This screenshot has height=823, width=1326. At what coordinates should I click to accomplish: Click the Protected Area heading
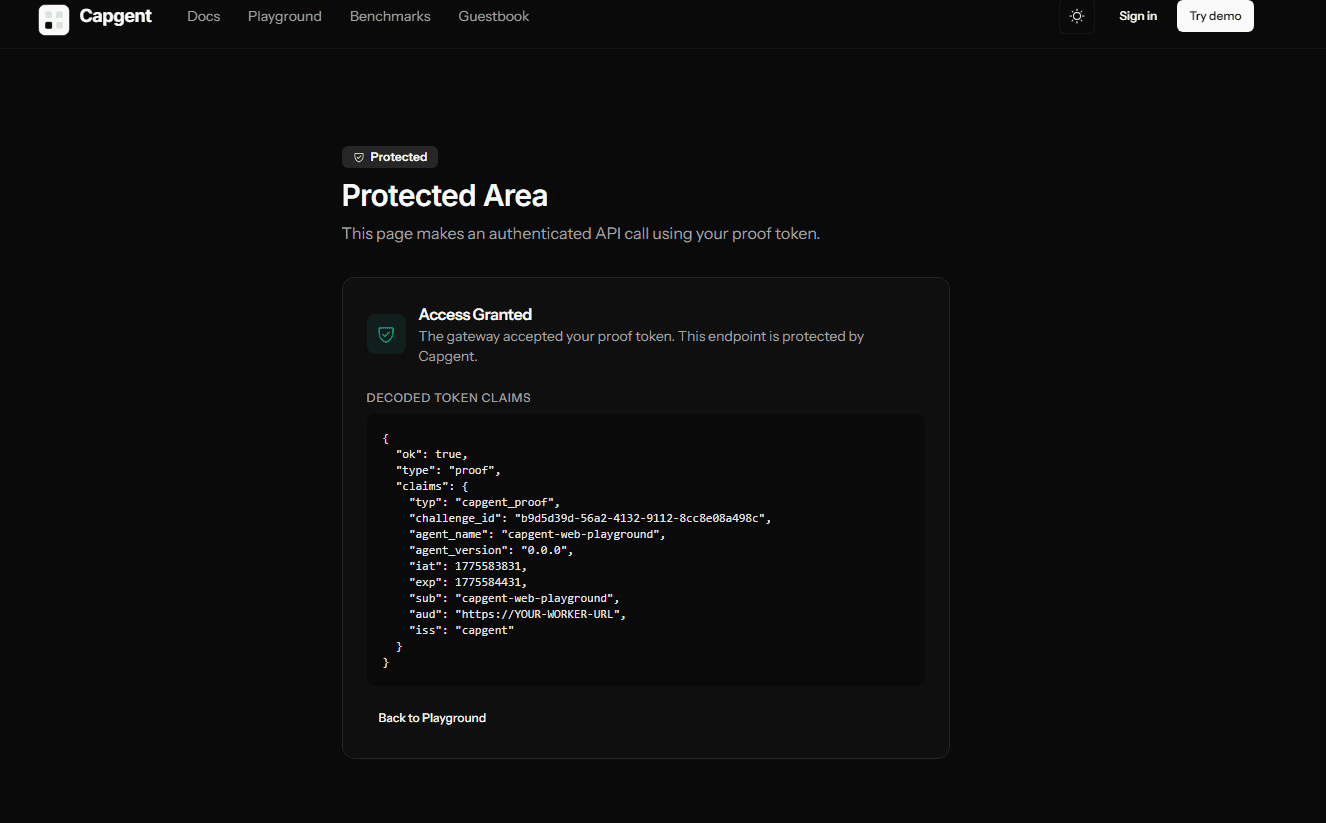click(445, 195)
